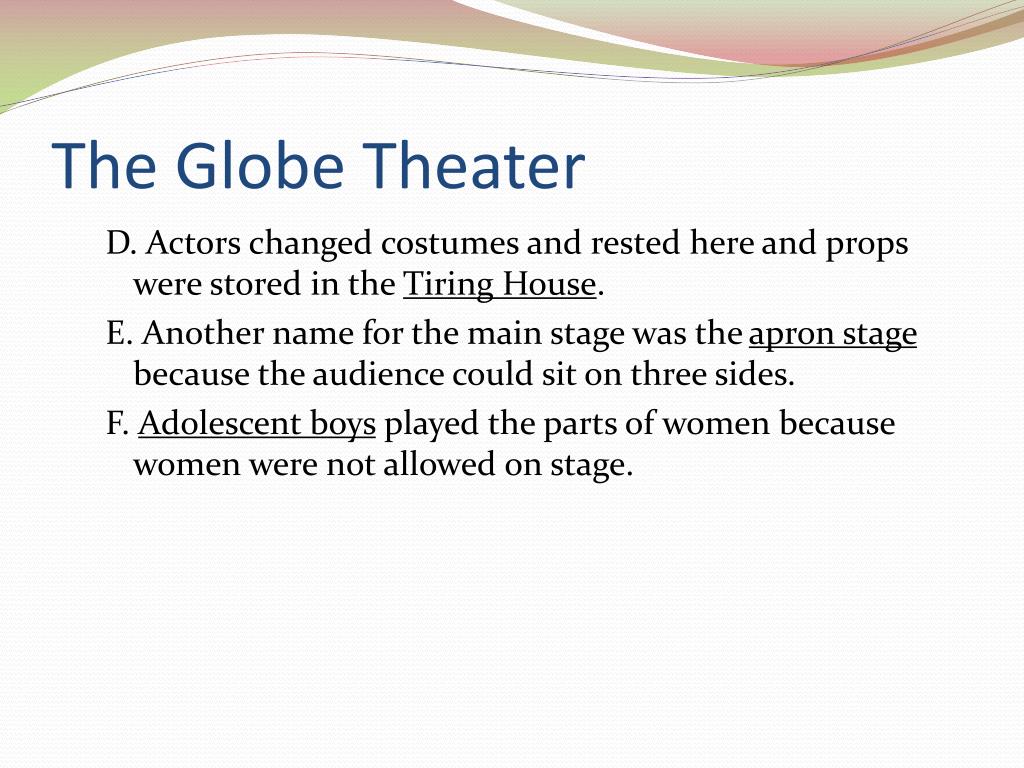Click the slide title 'The Globe Theater'
The image size is (1024, 768).
point(318,166)
